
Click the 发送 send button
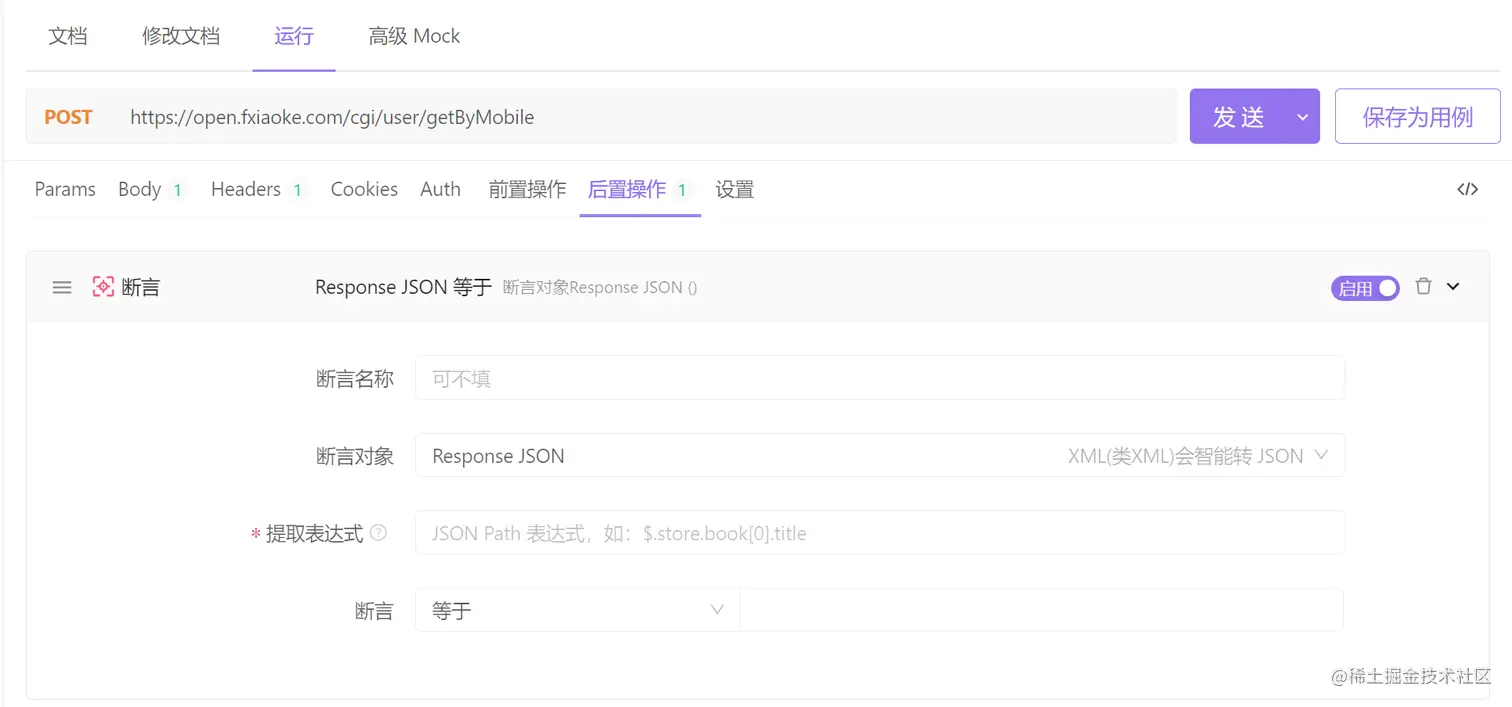click(1238, 116)
